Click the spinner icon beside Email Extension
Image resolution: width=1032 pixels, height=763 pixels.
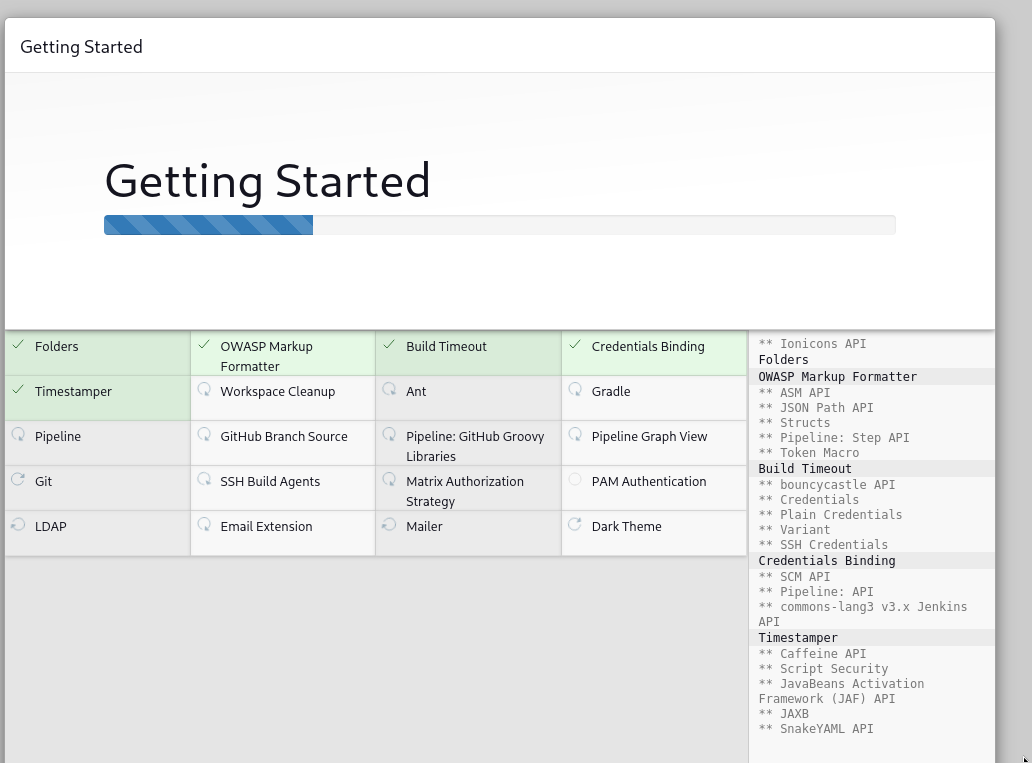pyautogui.click(x=204, y=525)
